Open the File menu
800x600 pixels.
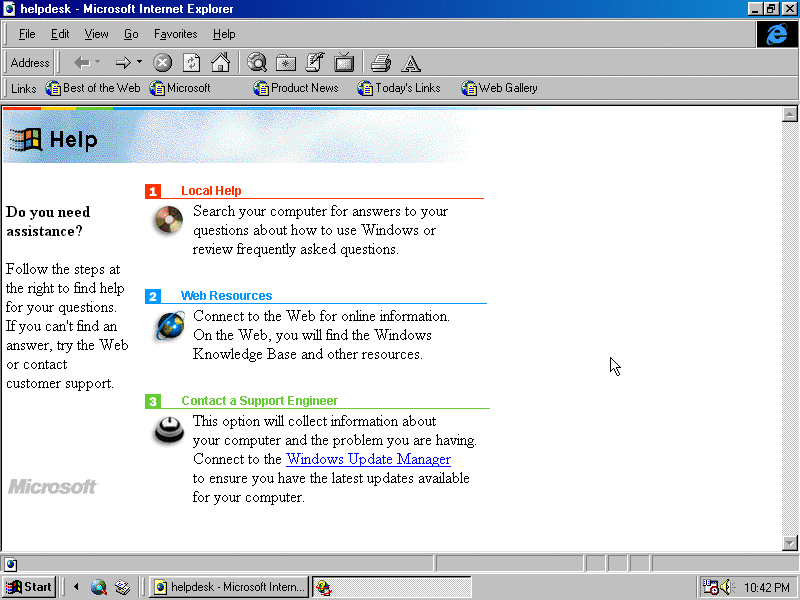(x=27, y=34)
